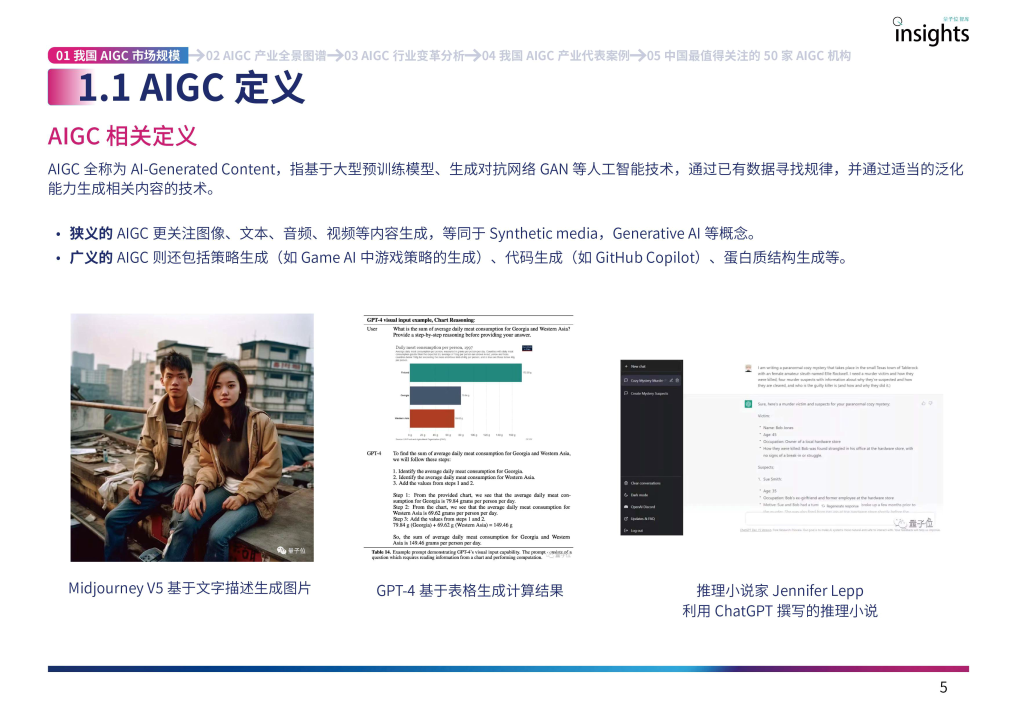Give a thumbs down on the ChatGPT response
Image resolution: width=1017 pixels, height=720 pixels.
click(x=931, y=403)
